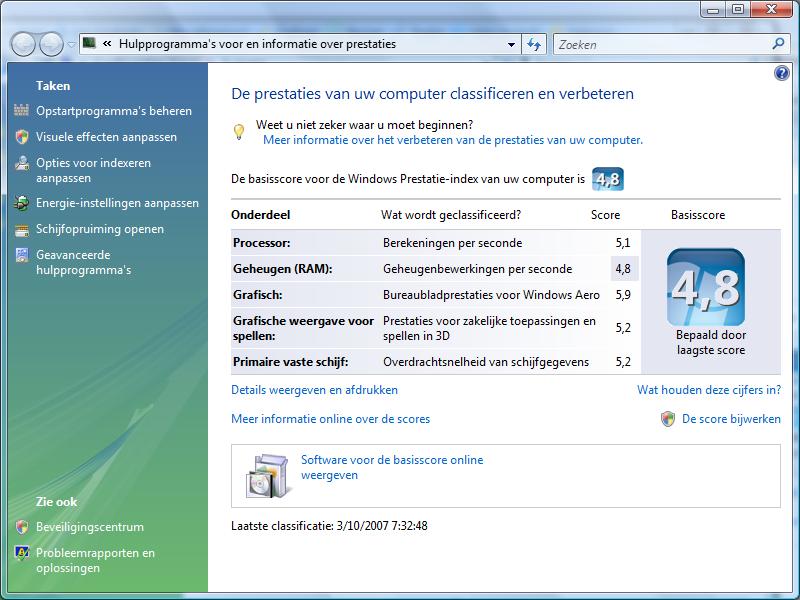Go back with the Back navigation button
Viewport: 800px width, 600px height.
click(23, 44)
